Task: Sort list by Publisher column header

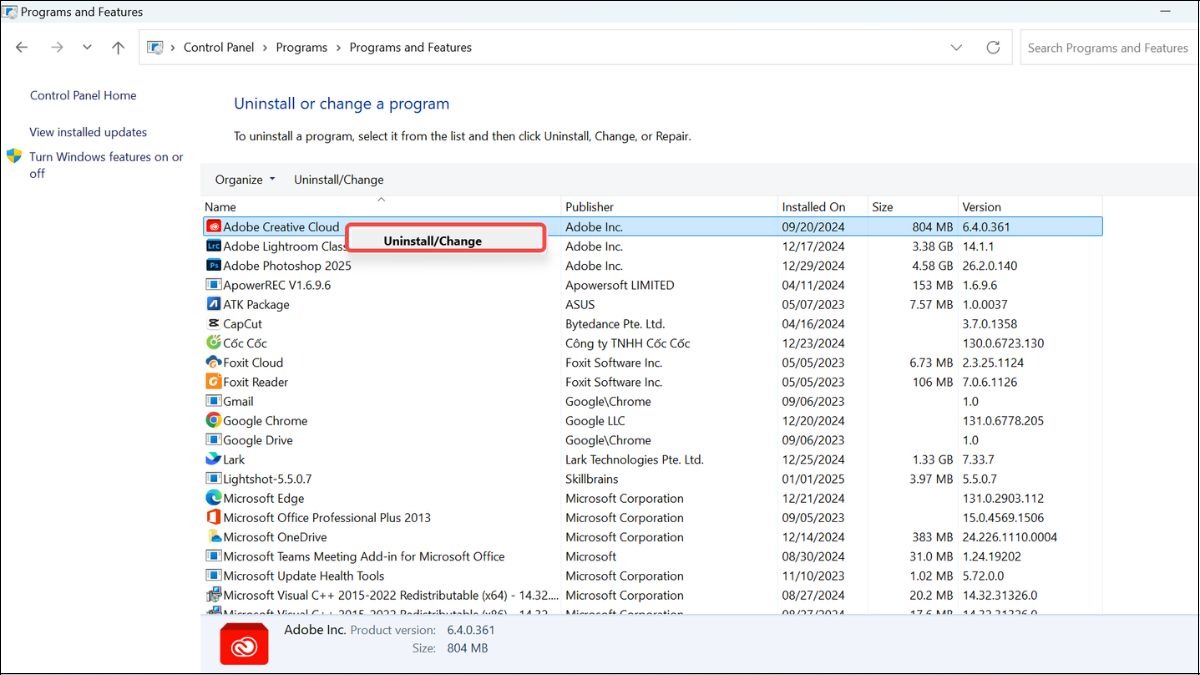Action: coord(669,207)
